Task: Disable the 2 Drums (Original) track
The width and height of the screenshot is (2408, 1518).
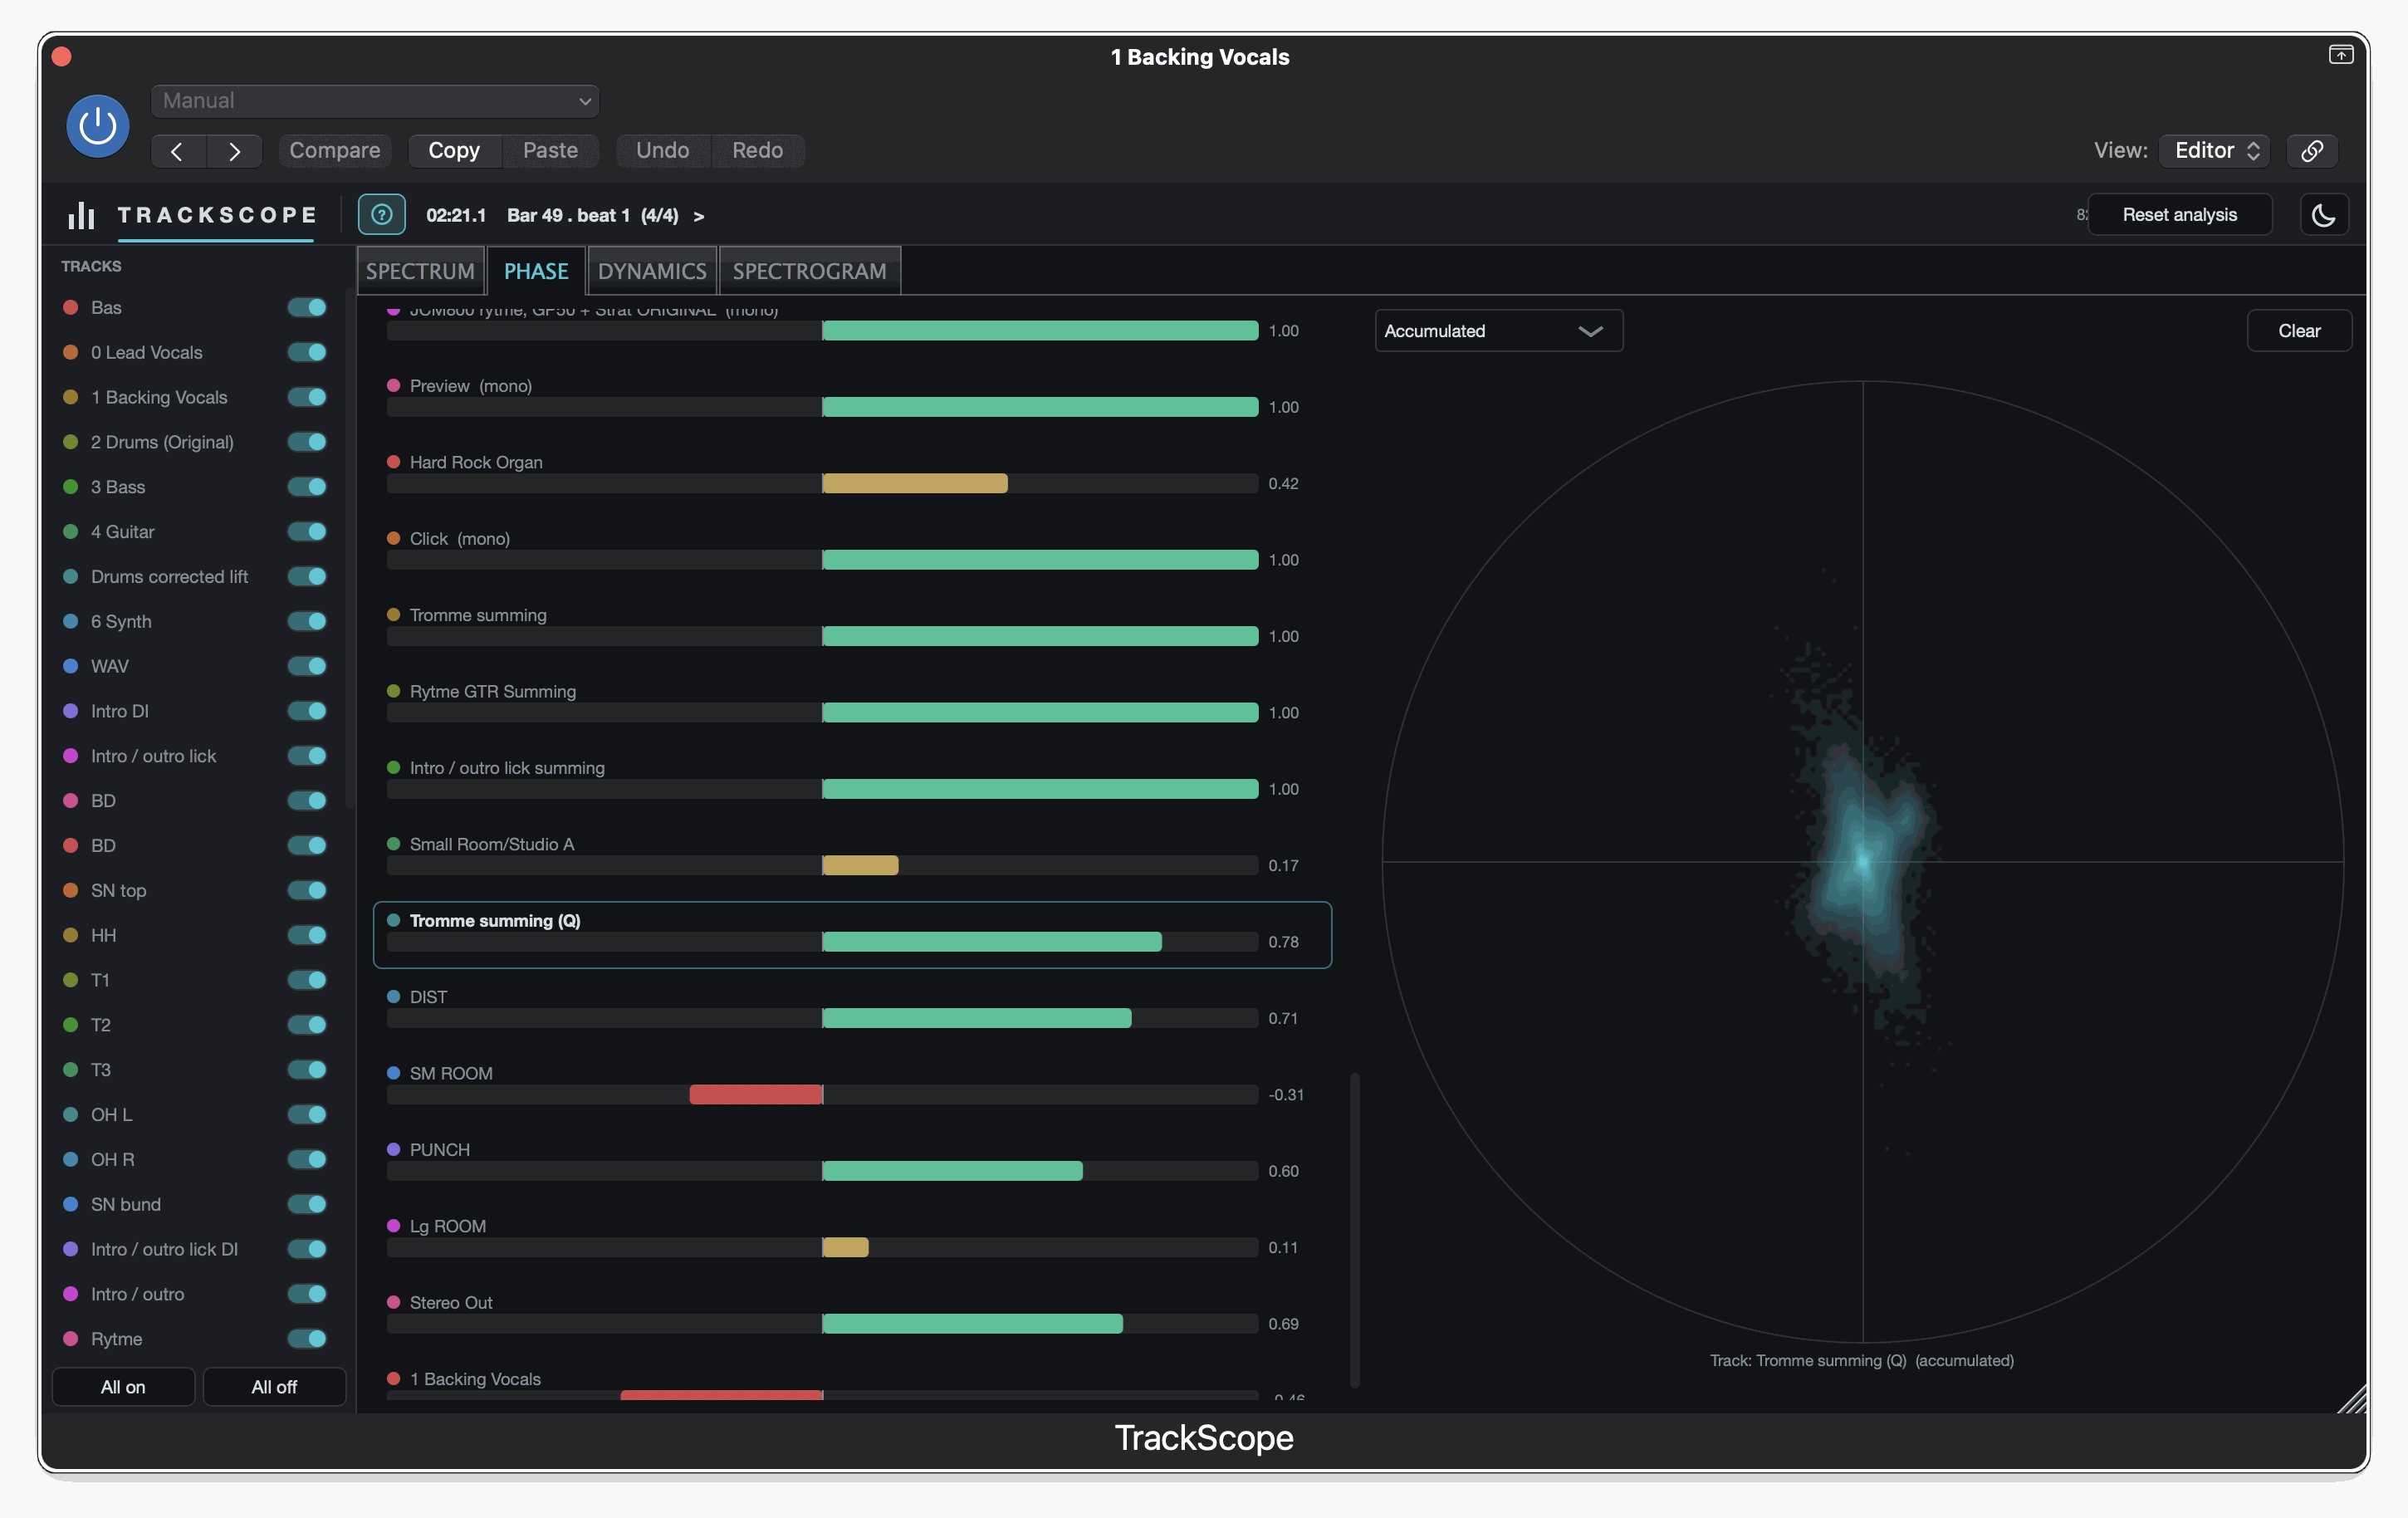Action: pyautogui.click(x=307, y=442)
